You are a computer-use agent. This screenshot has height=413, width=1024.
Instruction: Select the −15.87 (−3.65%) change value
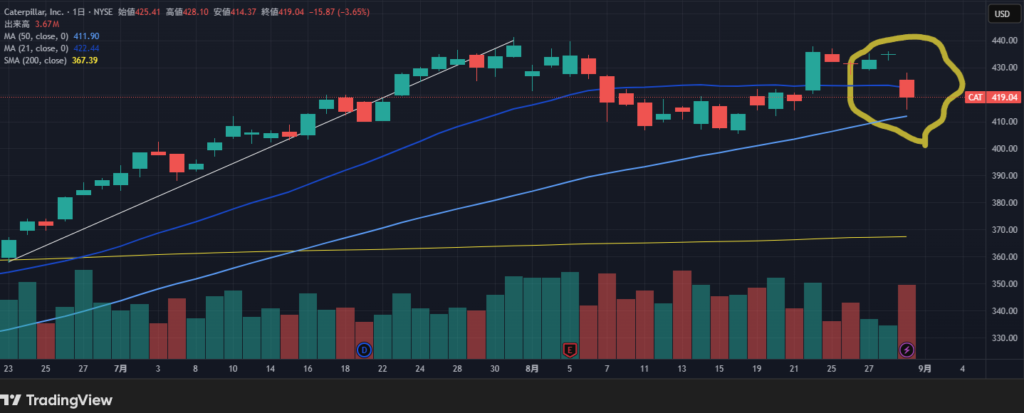click(x=338, y=12)
